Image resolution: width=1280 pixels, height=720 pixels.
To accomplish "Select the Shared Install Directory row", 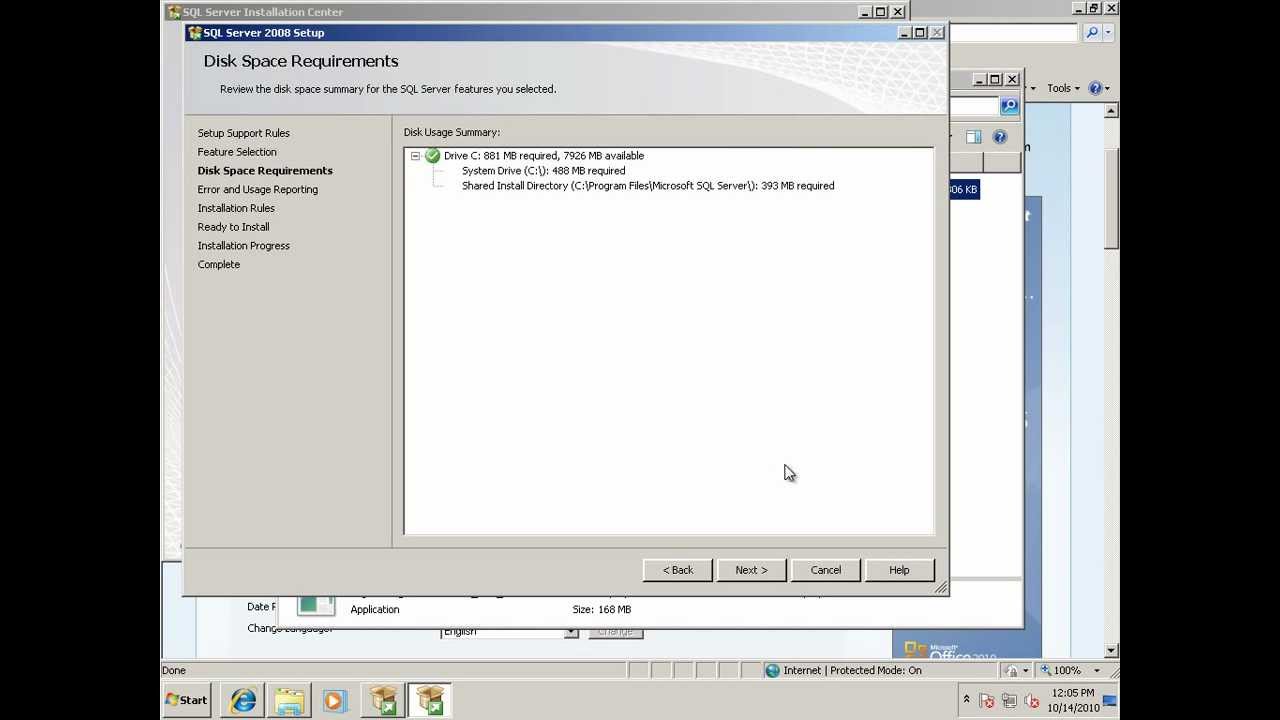I will tap(648, 186).
